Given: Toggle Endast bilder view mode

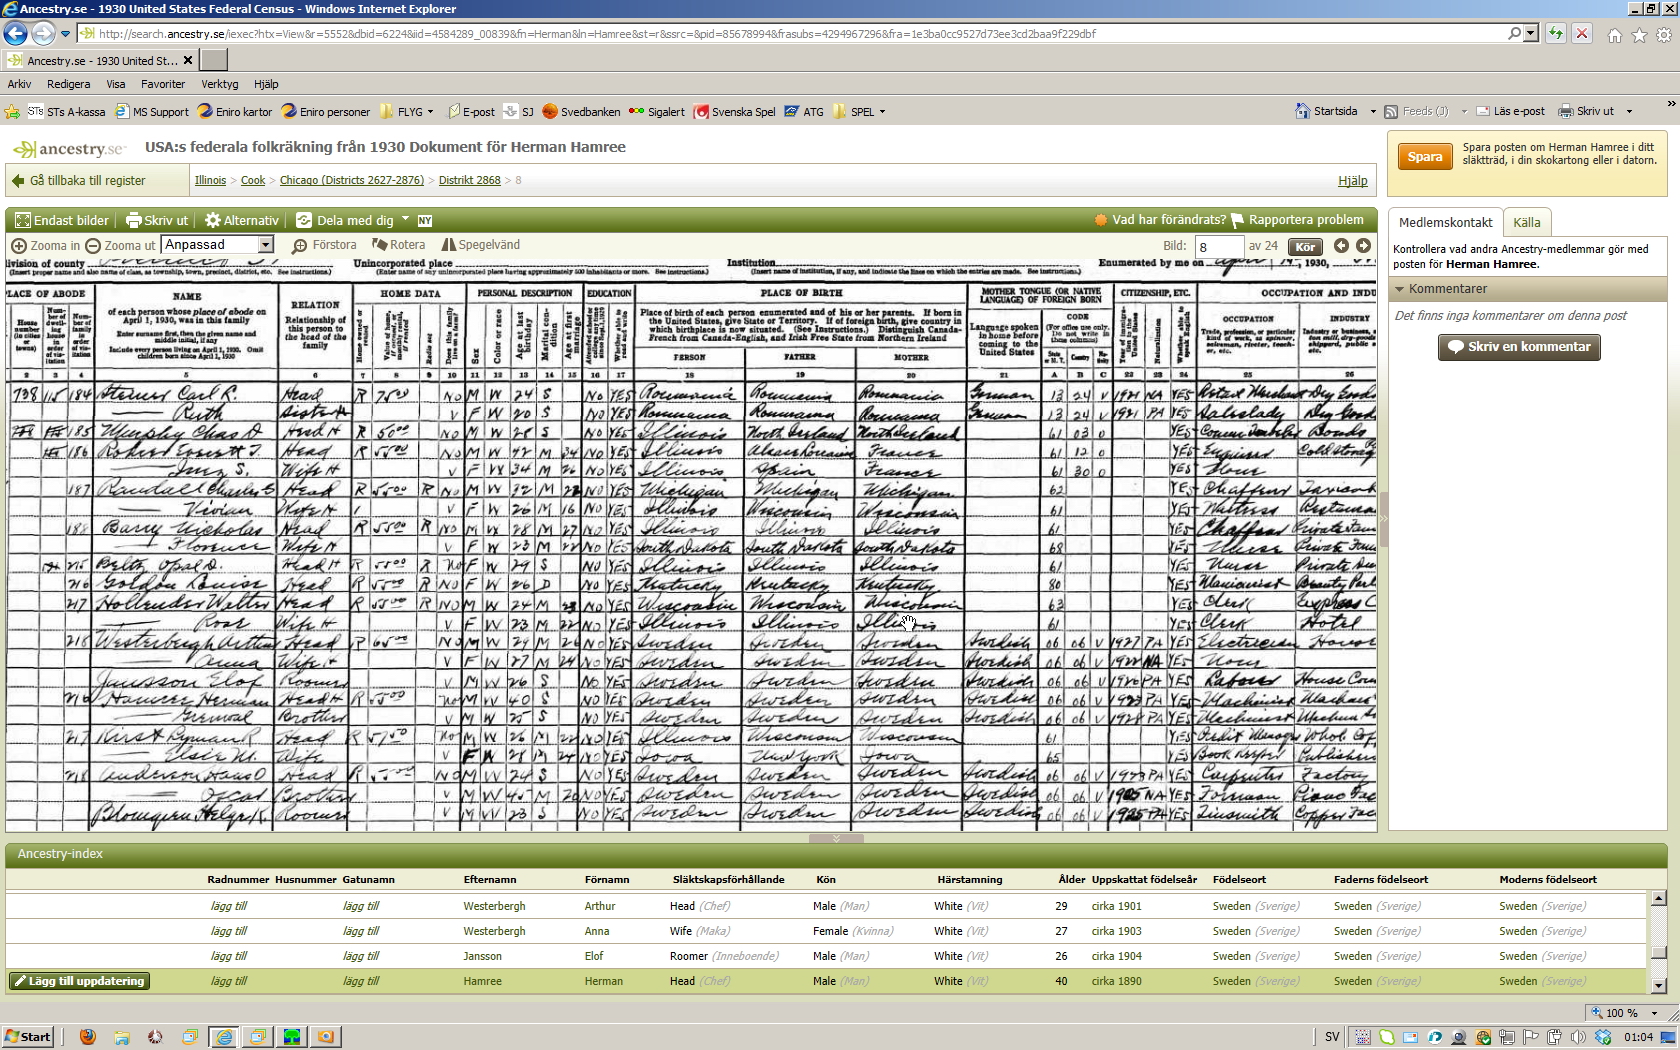Looking at the screenshot, I should pos(22,221).
